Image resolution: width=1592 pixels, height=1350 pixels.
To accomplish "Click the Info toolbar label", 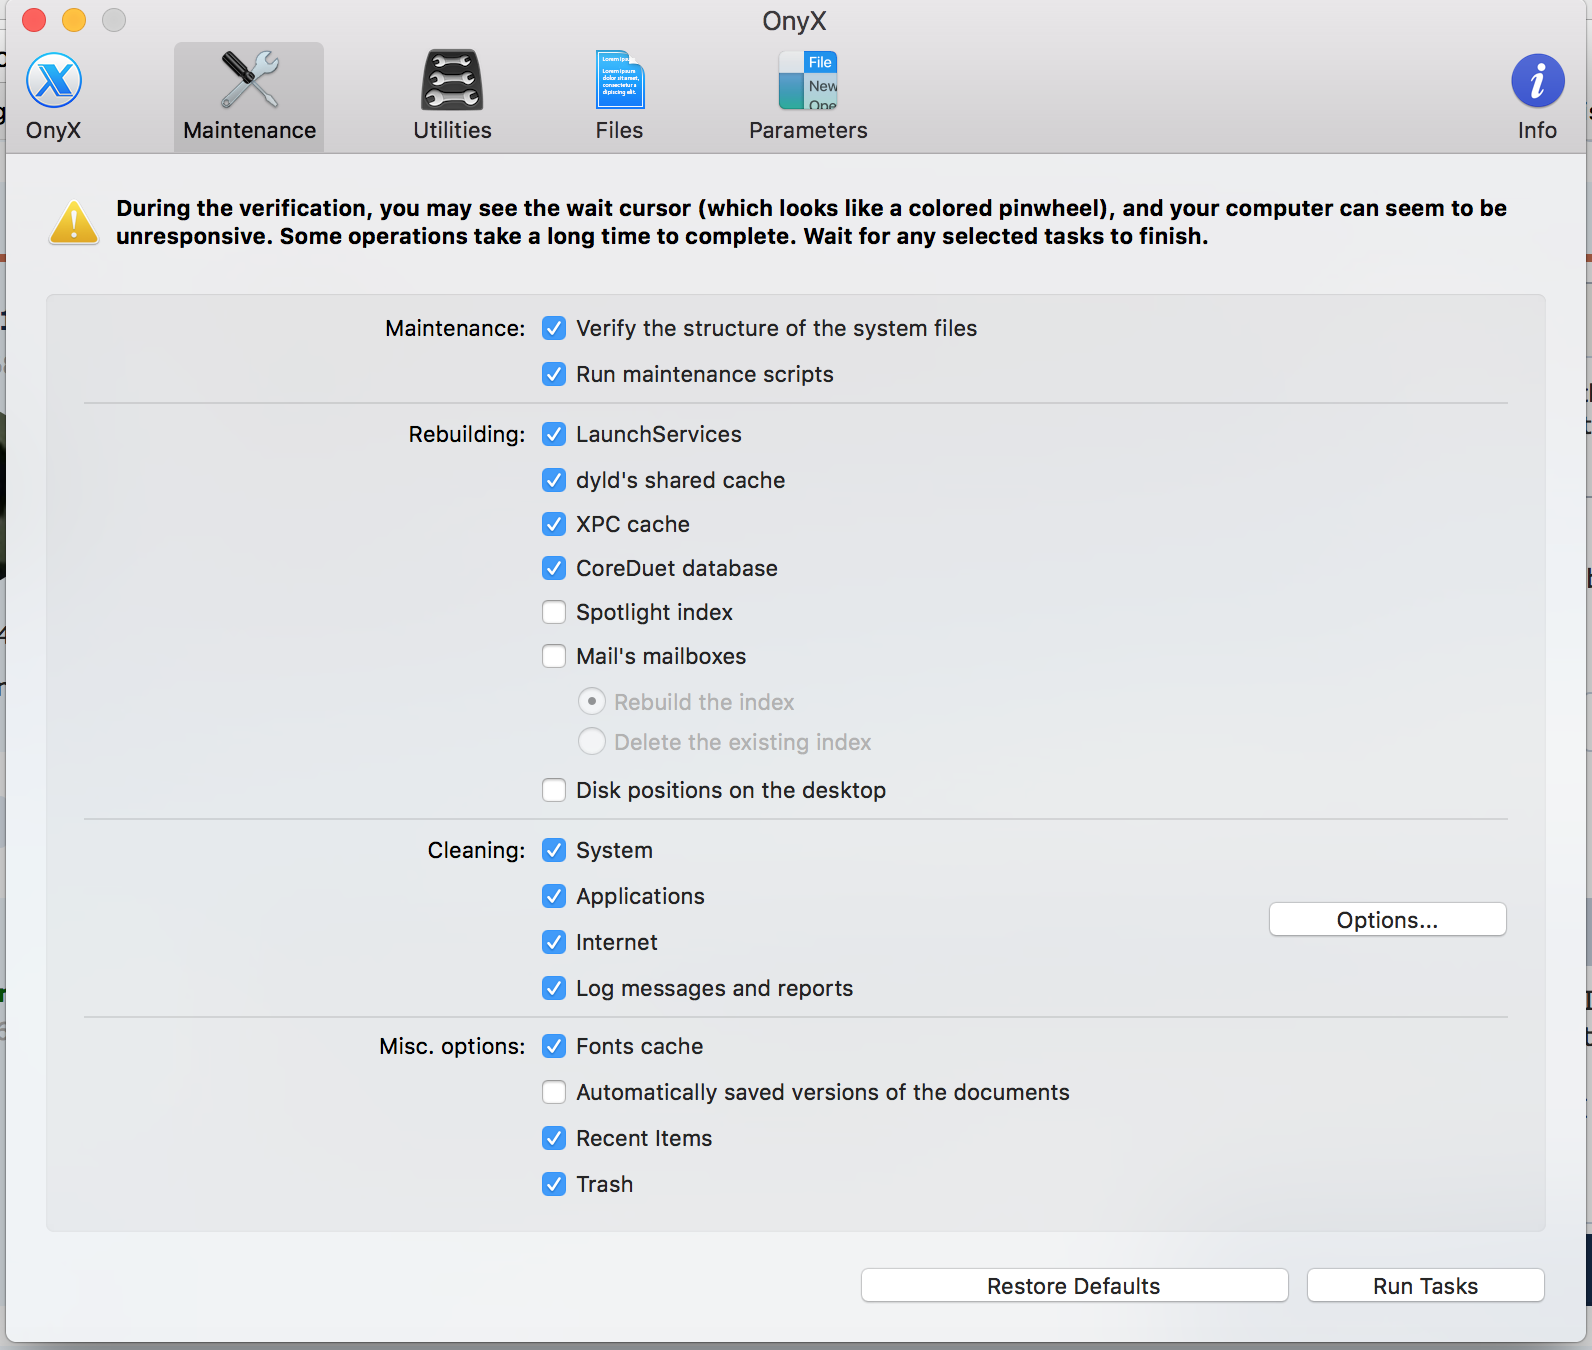I will 1537,130.
